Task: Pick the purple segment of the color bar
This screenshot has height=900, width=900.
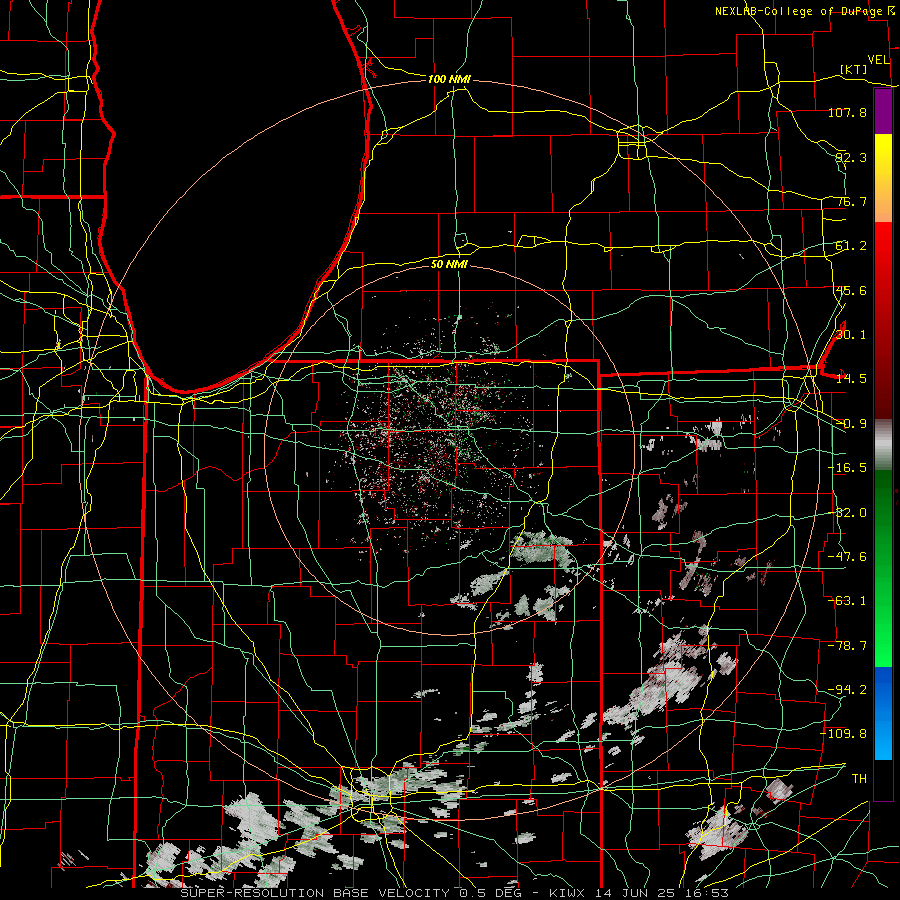Action: click(883, 111)
